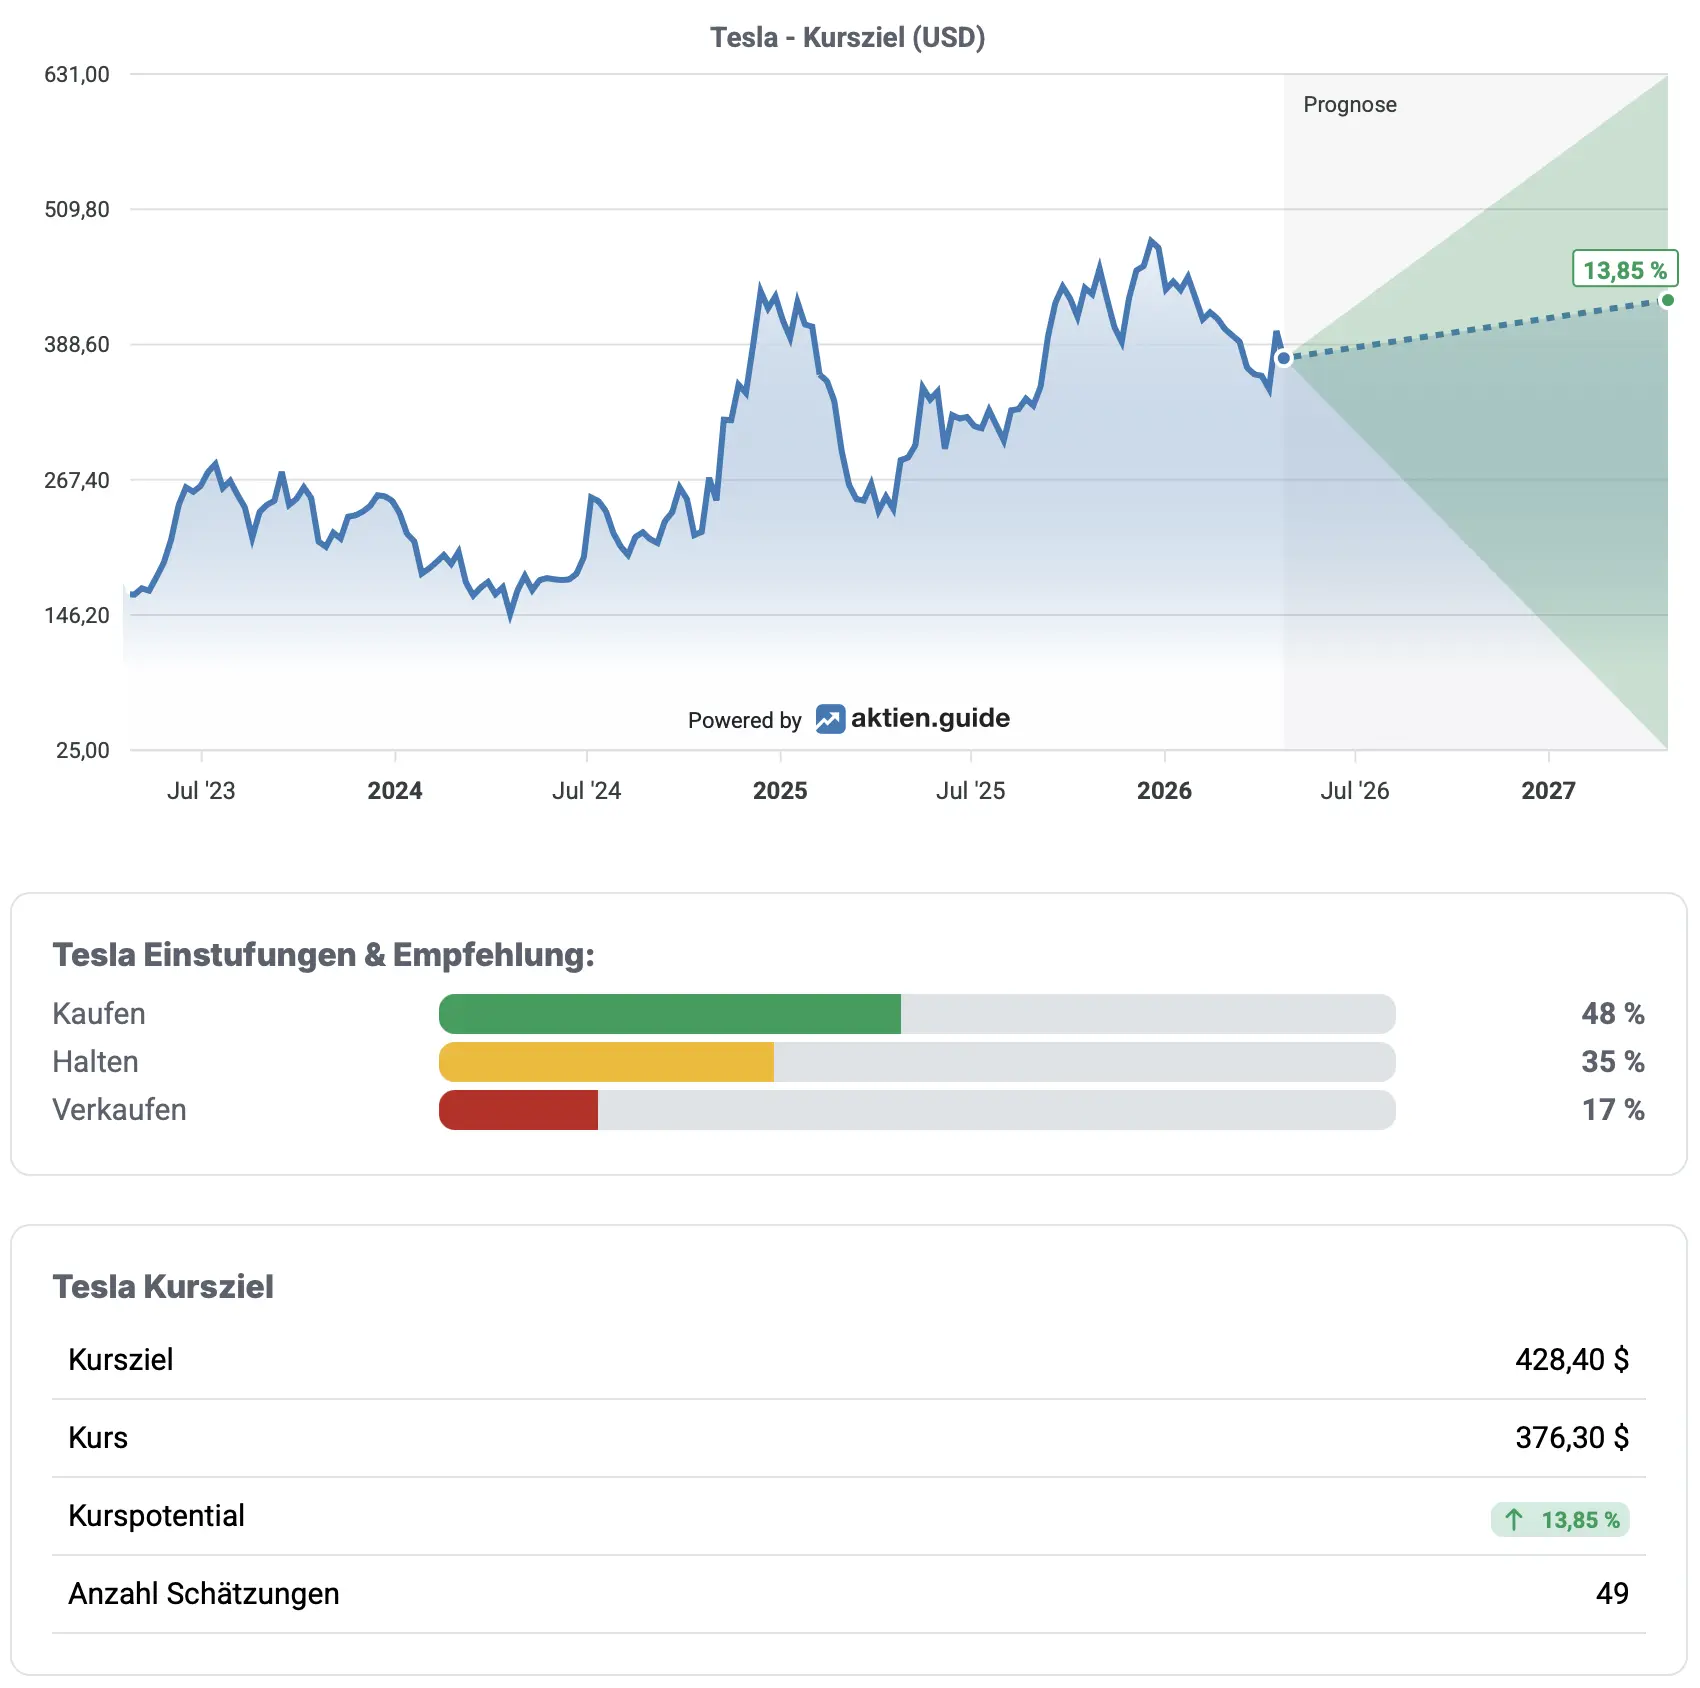The image size is (1700, 1688).
Task: Click the yellow Halten rating bar
Action: 606,1062
